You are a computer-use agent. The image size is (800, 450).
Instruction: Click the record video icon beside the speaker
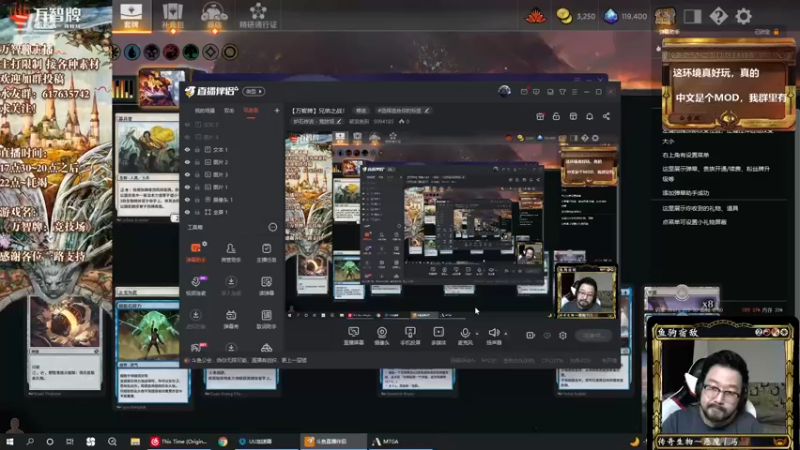(531, 335)
